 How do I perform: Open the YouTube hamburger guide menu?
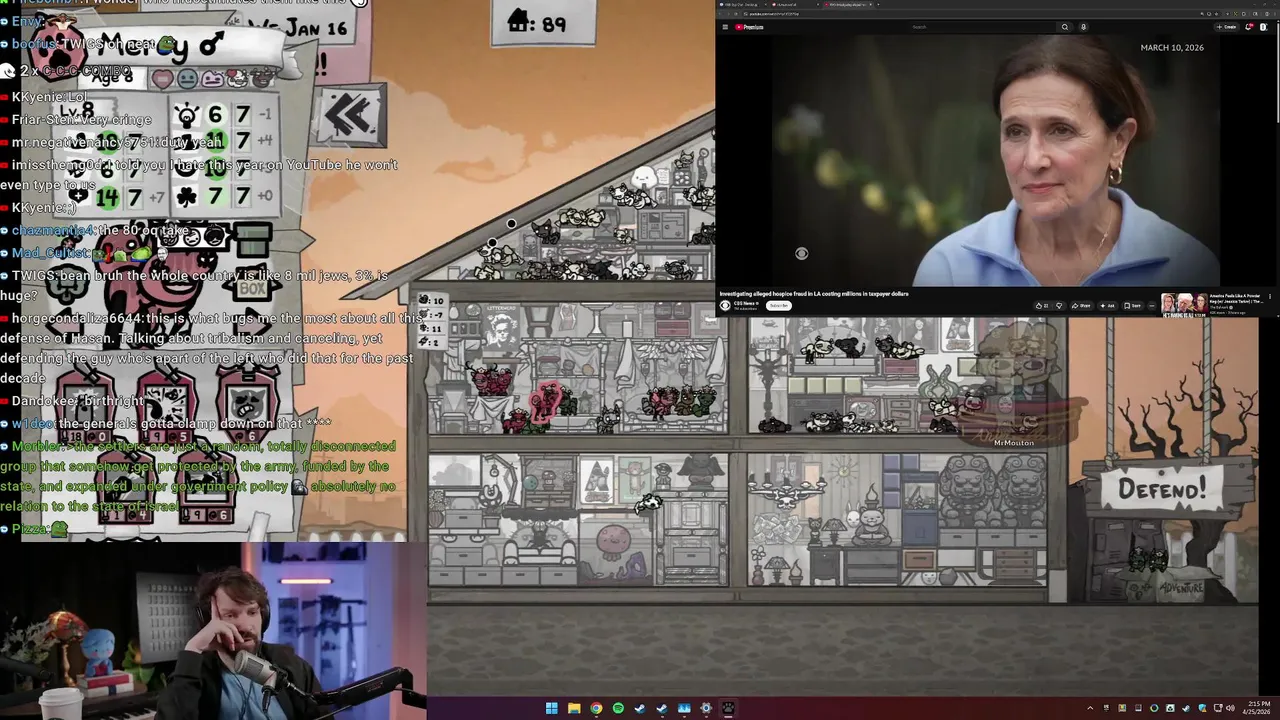click(x=725, y=27)
